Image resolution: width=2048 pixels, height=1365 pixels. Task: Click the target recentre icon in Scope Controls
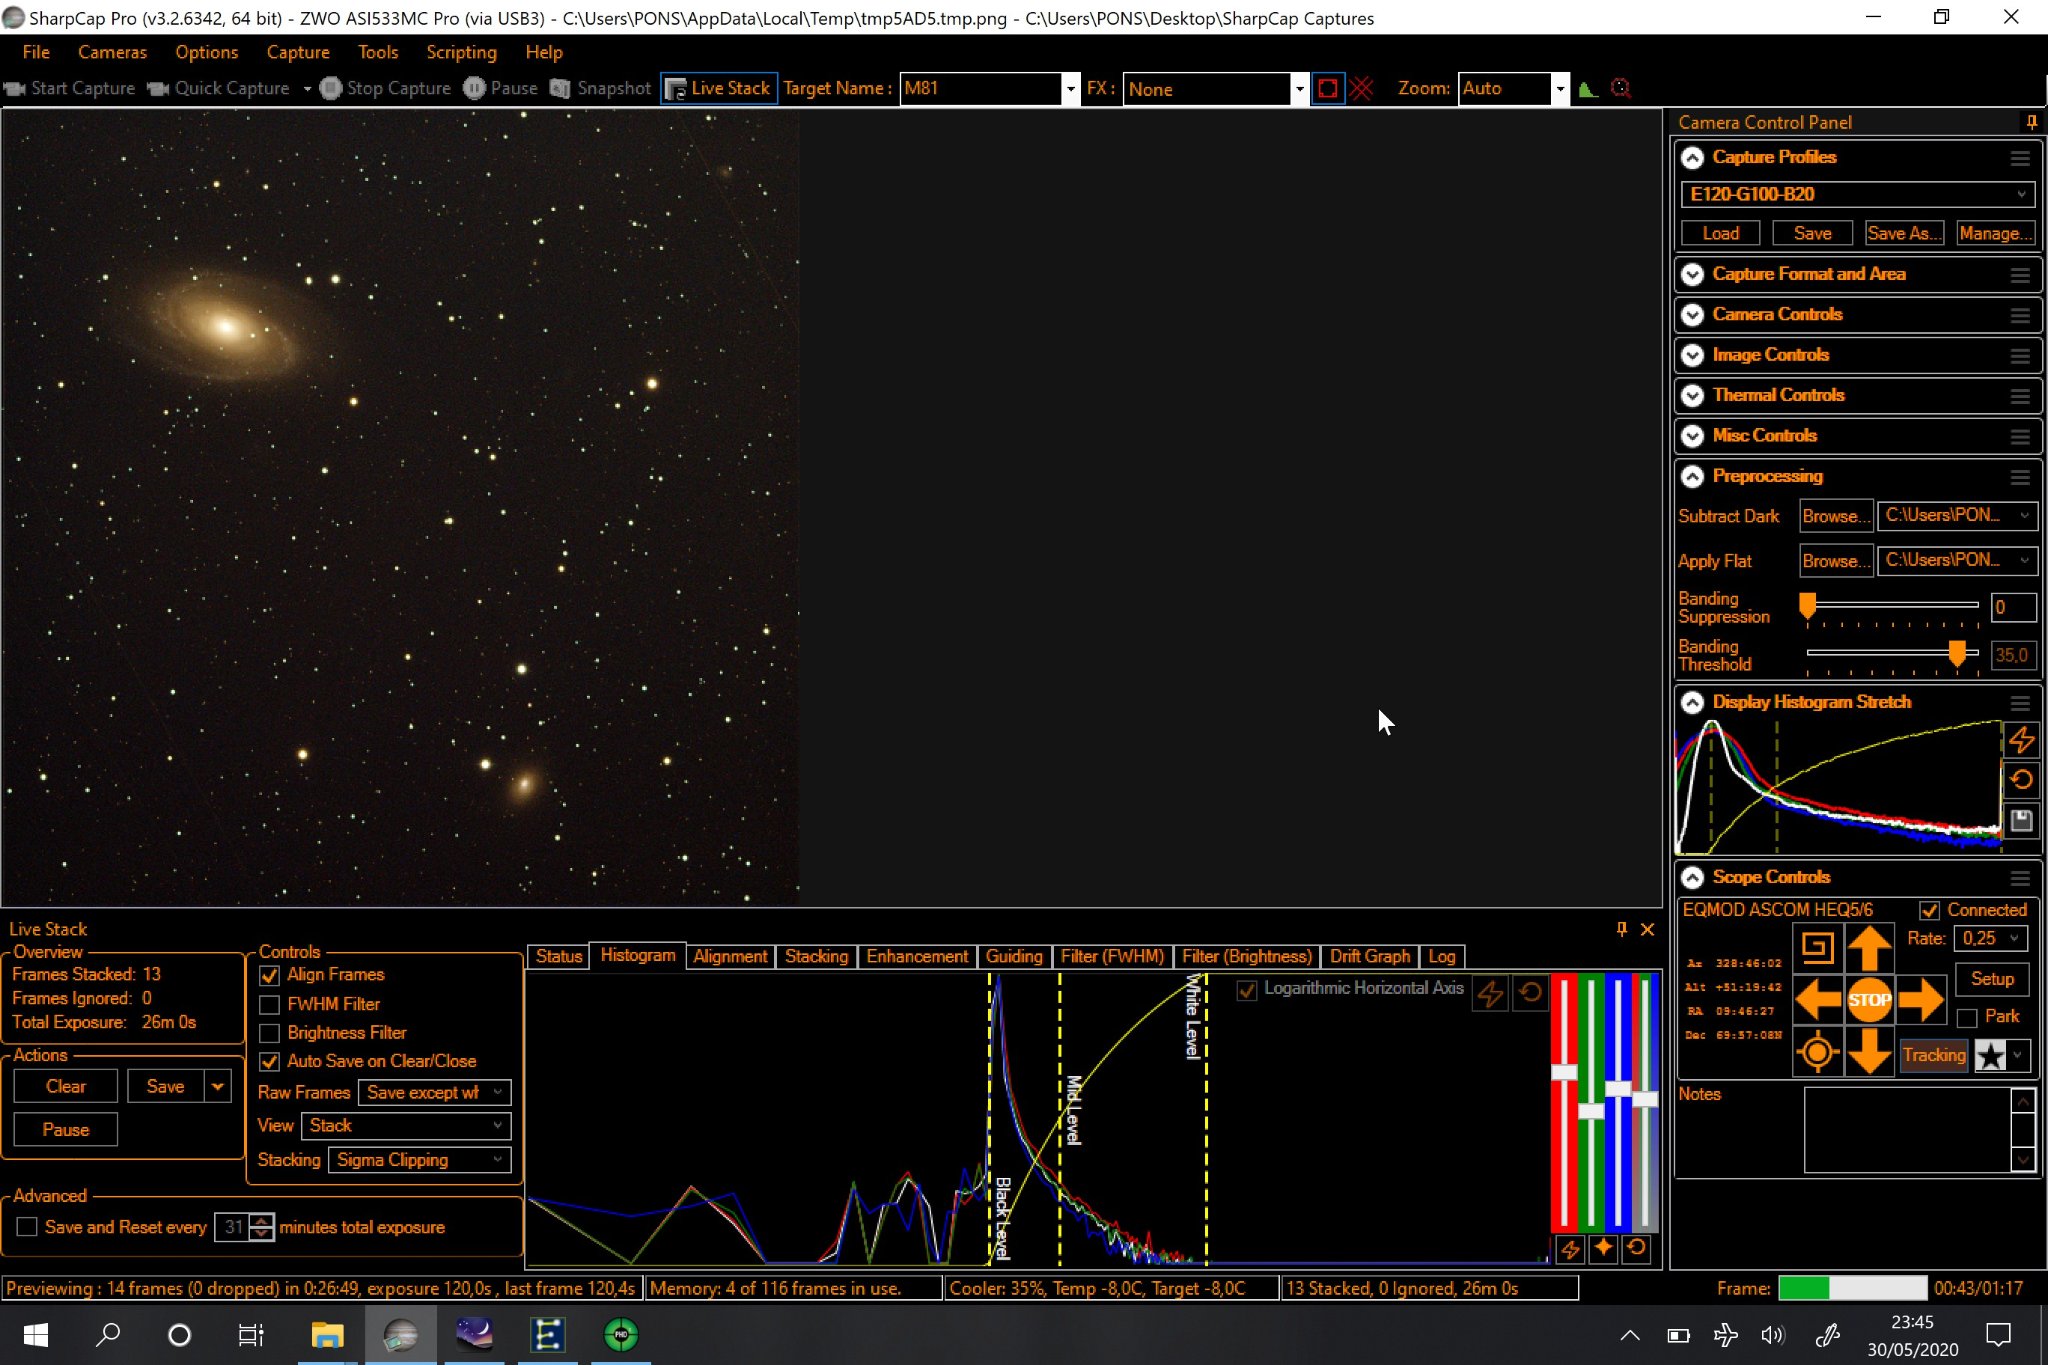pyautogui.click(x=1817, y=1053)
